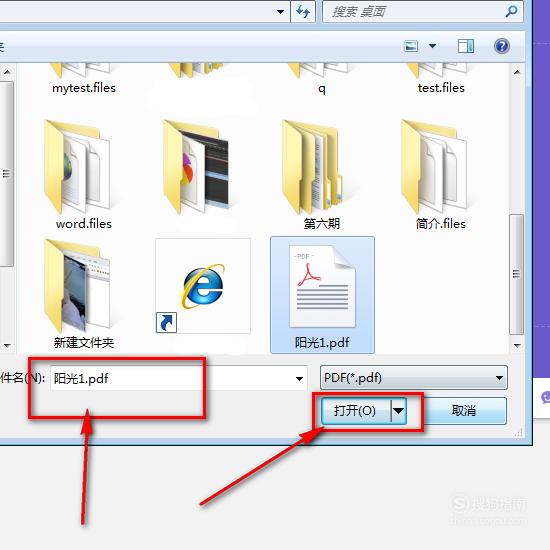Click the refresh button beside address bar
Image resolution: width=550 pixels, height=550 pixels.
[303, 12]
